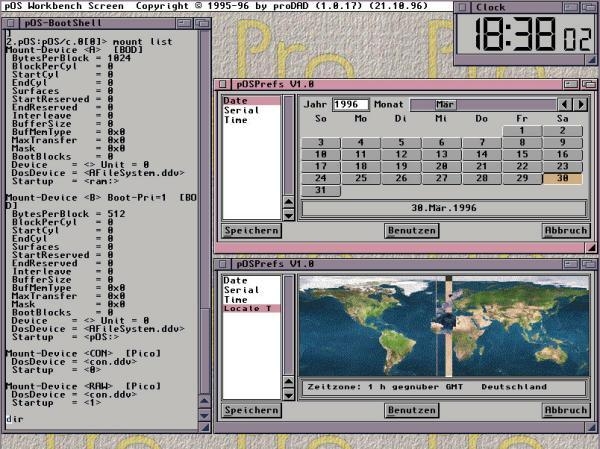The image size is (600, 449).
Task: Click the Jahr field showing 1996
Action: [349, 104]
